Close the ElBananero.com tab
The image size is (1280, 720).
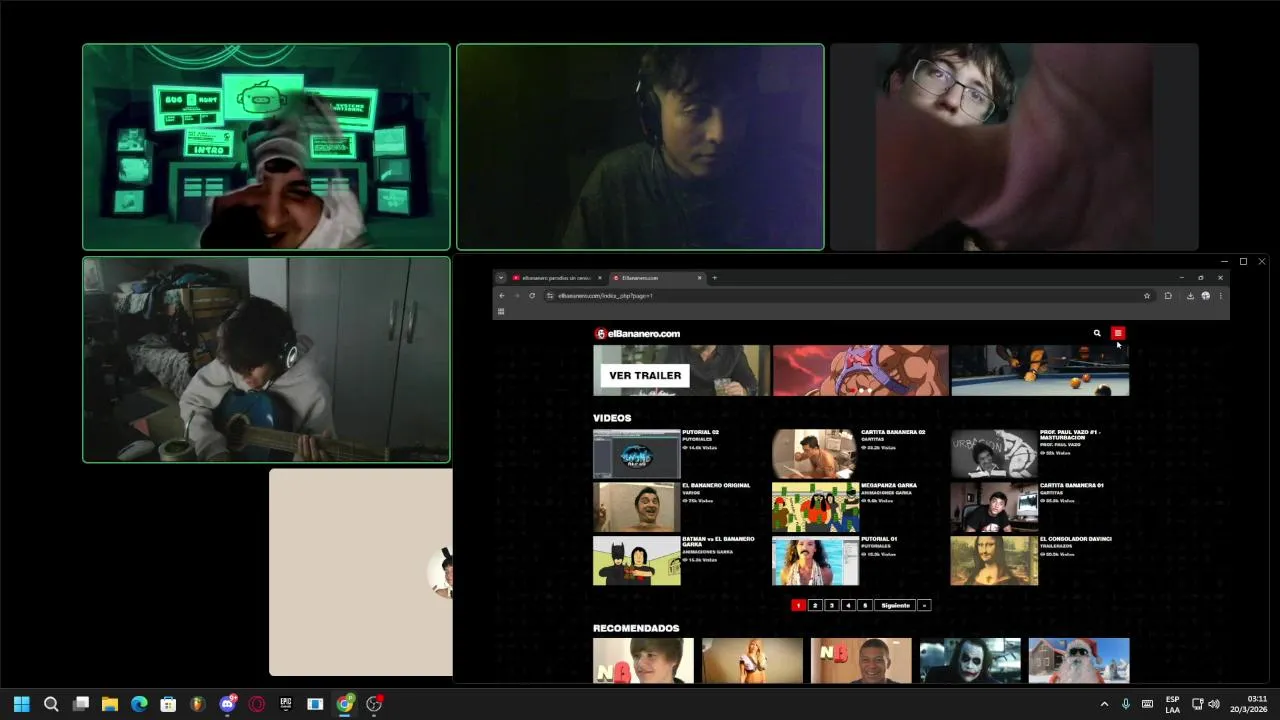[x=700, y=278]
